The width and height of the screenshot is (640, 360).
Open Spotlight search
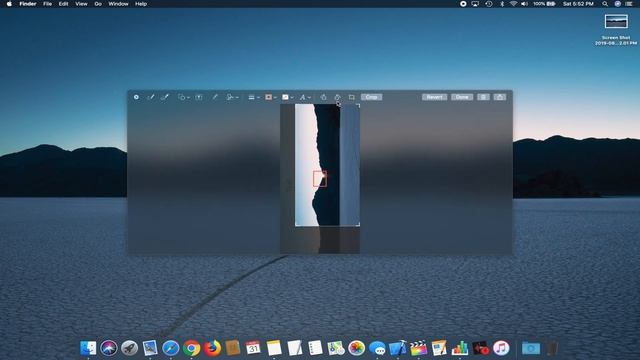click(605, 4)
